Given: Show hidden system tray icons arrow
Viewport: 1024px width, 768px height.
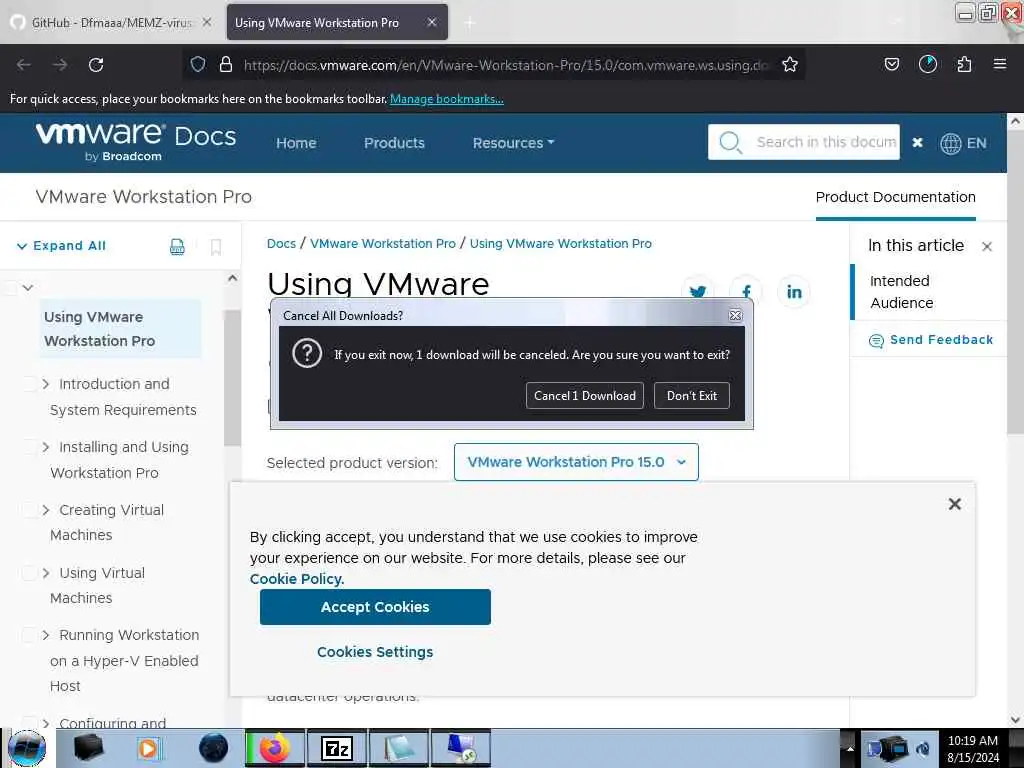Looking at the screenshot, I should pyautogui.click(x=850, y=748).
